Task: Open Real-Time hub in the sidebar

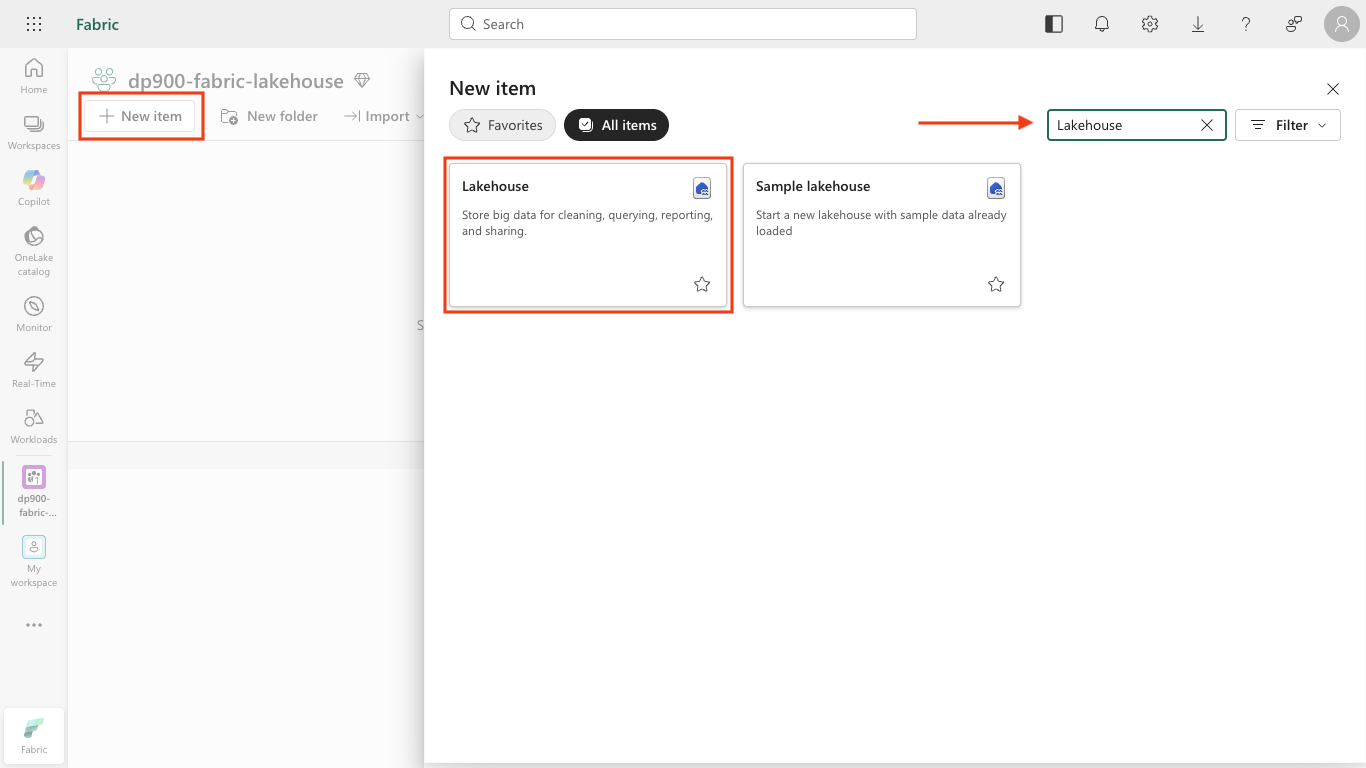Action: pos(34,369)
